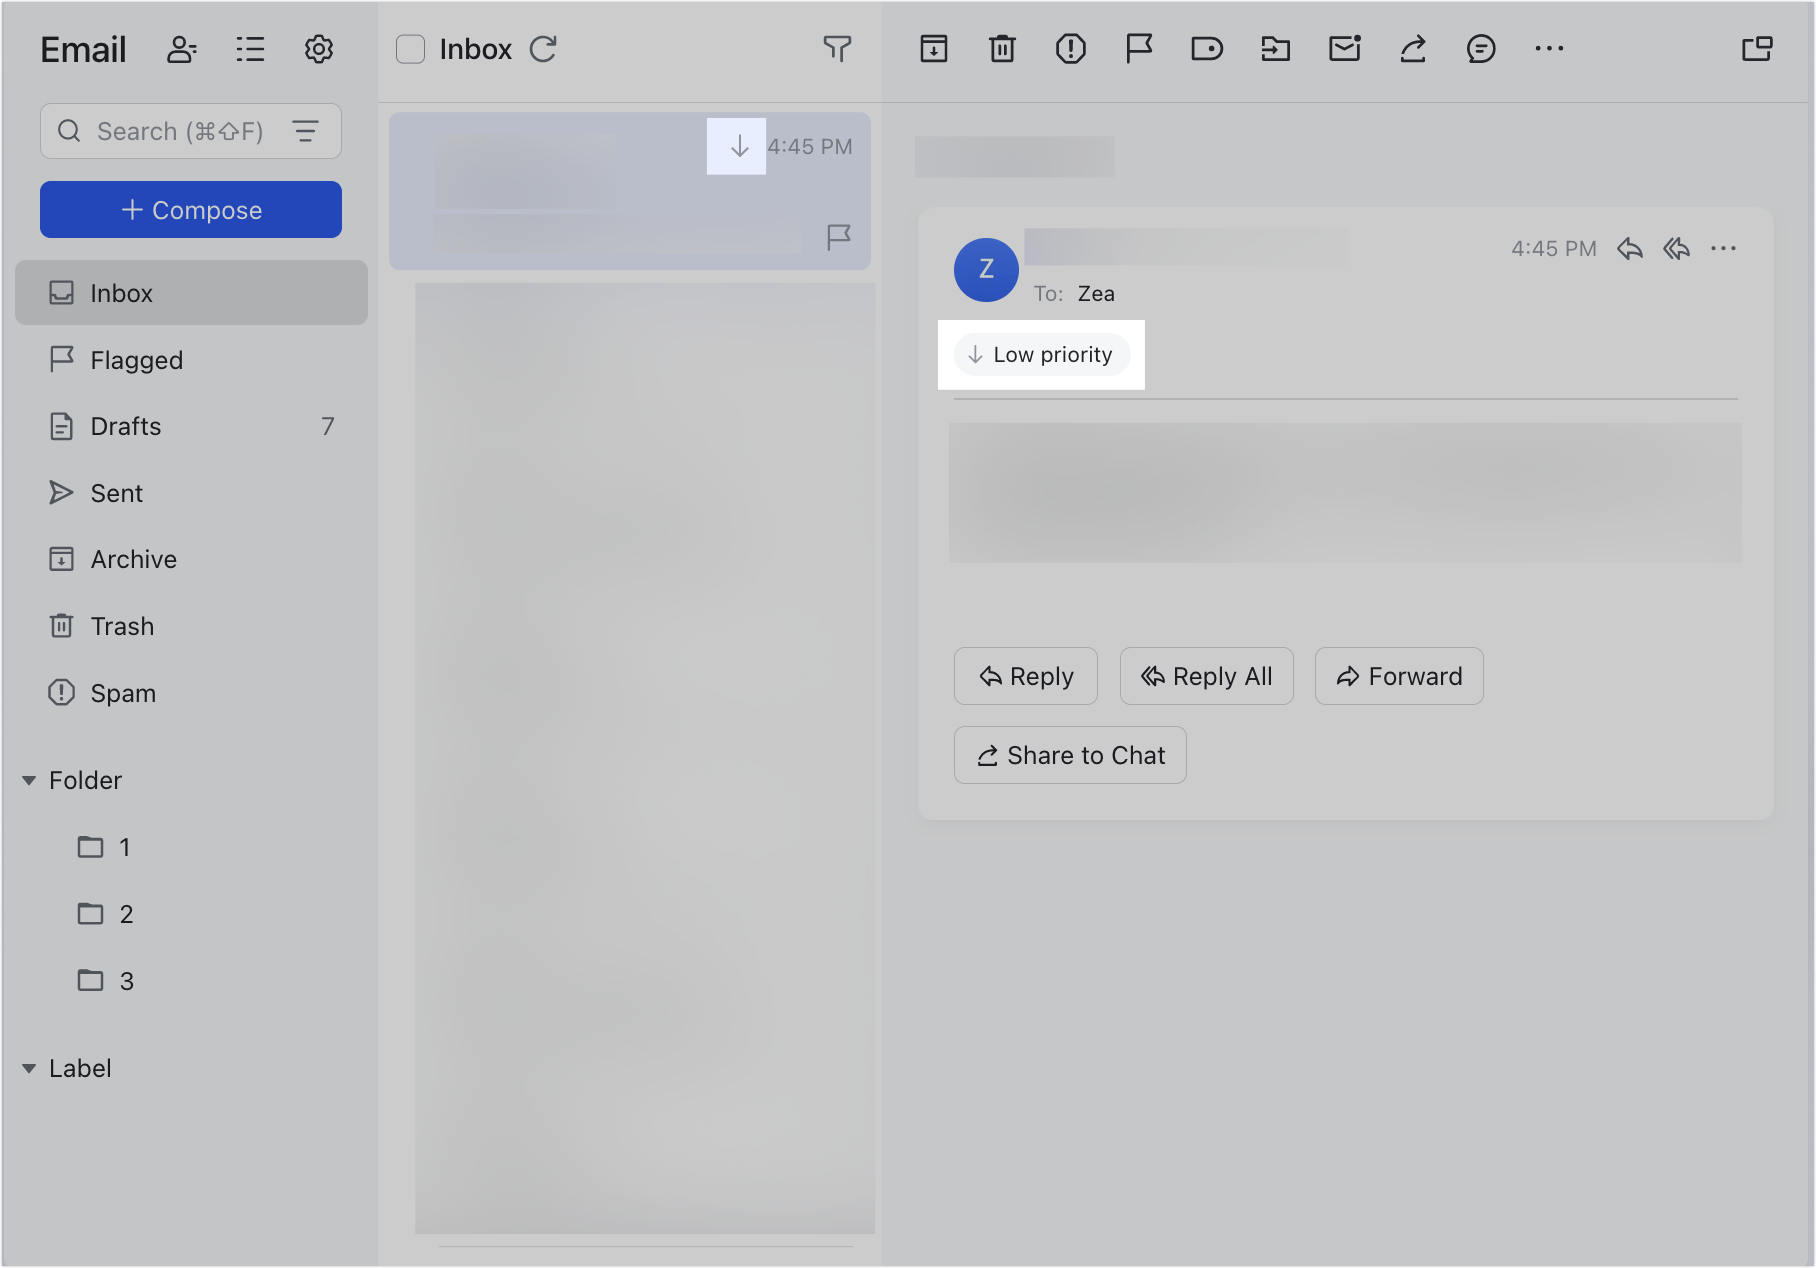Click the trash delete icon in toolbar

pyautogui.click(x=1002, y=49)
